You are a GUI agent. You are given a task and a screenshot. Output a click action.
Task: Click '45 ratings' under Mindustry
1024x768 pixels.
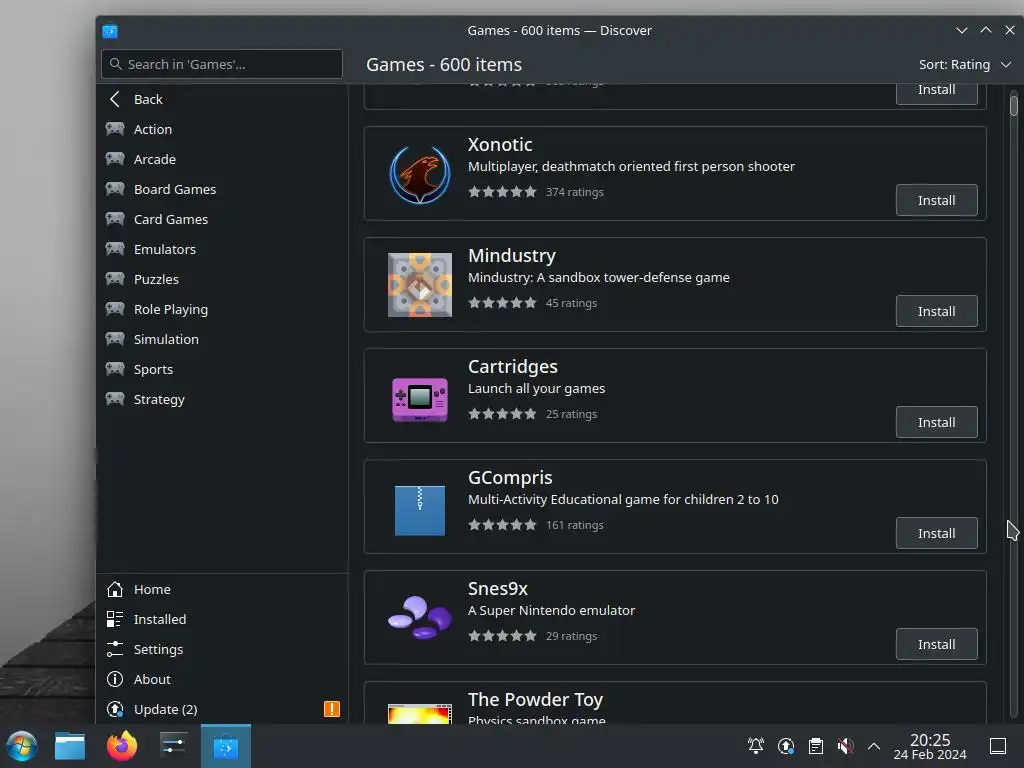(571, 303)
